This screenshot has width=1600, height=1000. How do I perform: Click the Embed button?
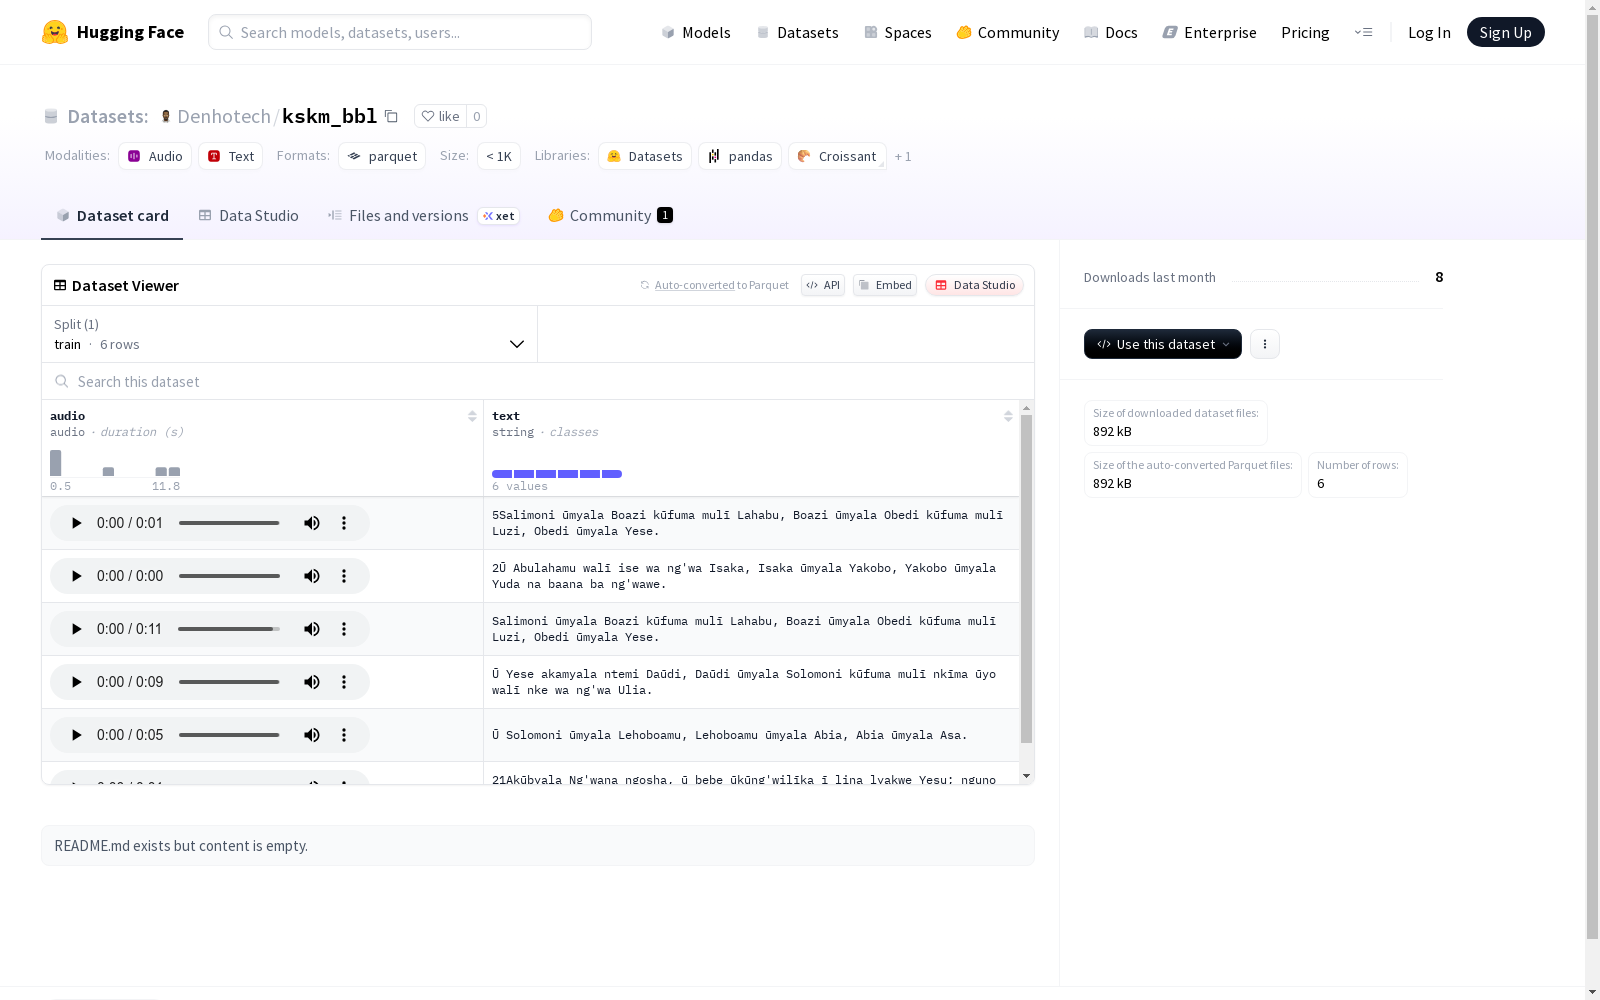coord(885,285)
